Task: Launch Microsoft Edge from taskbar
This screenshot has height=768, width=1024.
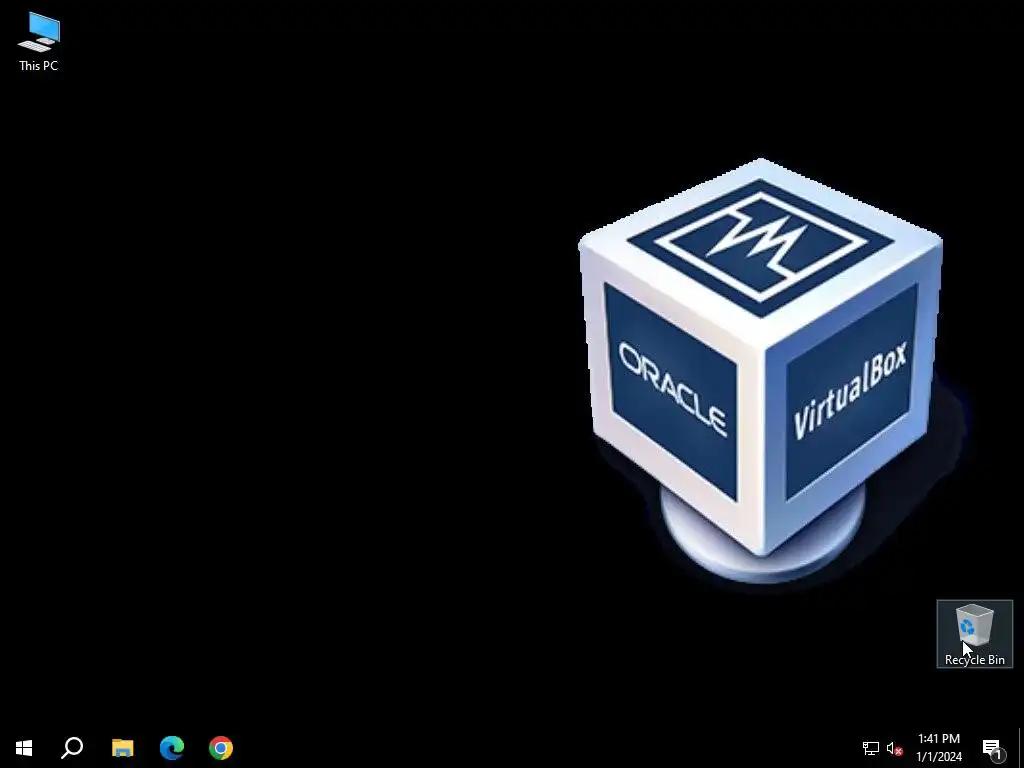Action: pos(172,748)
